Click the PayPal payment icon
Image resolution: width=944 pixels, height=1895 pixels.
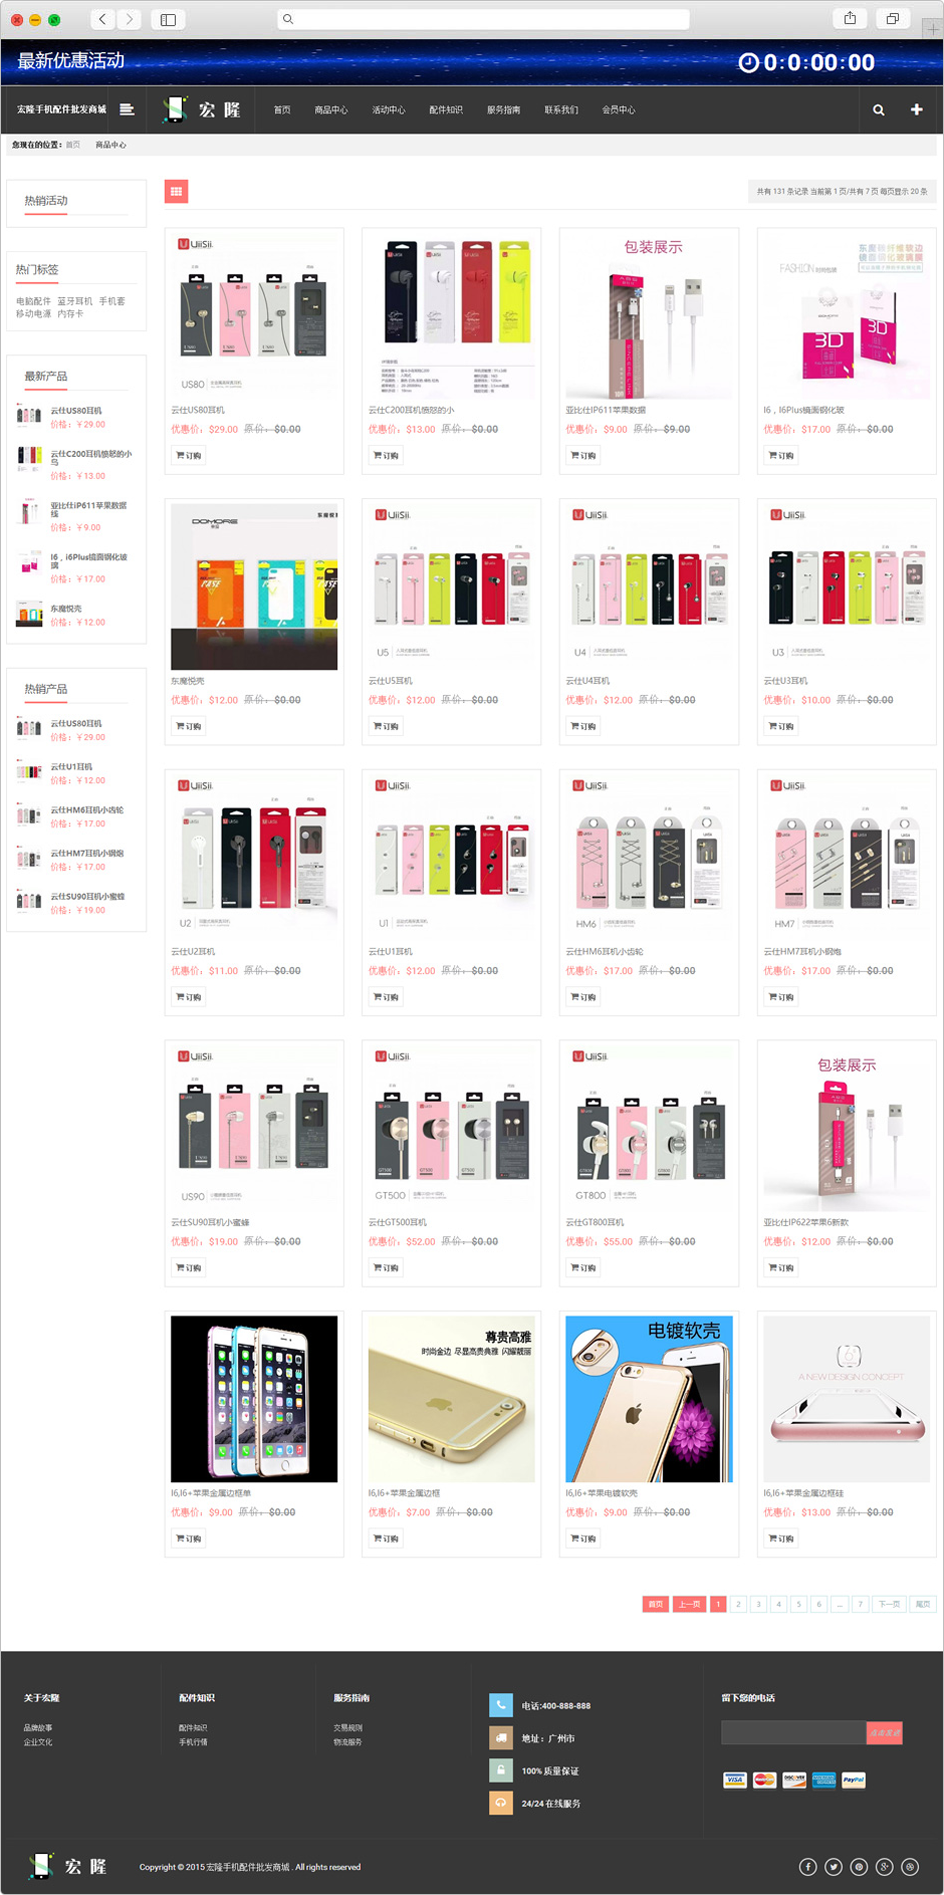pyautogui.click(x=853, y=1780)
